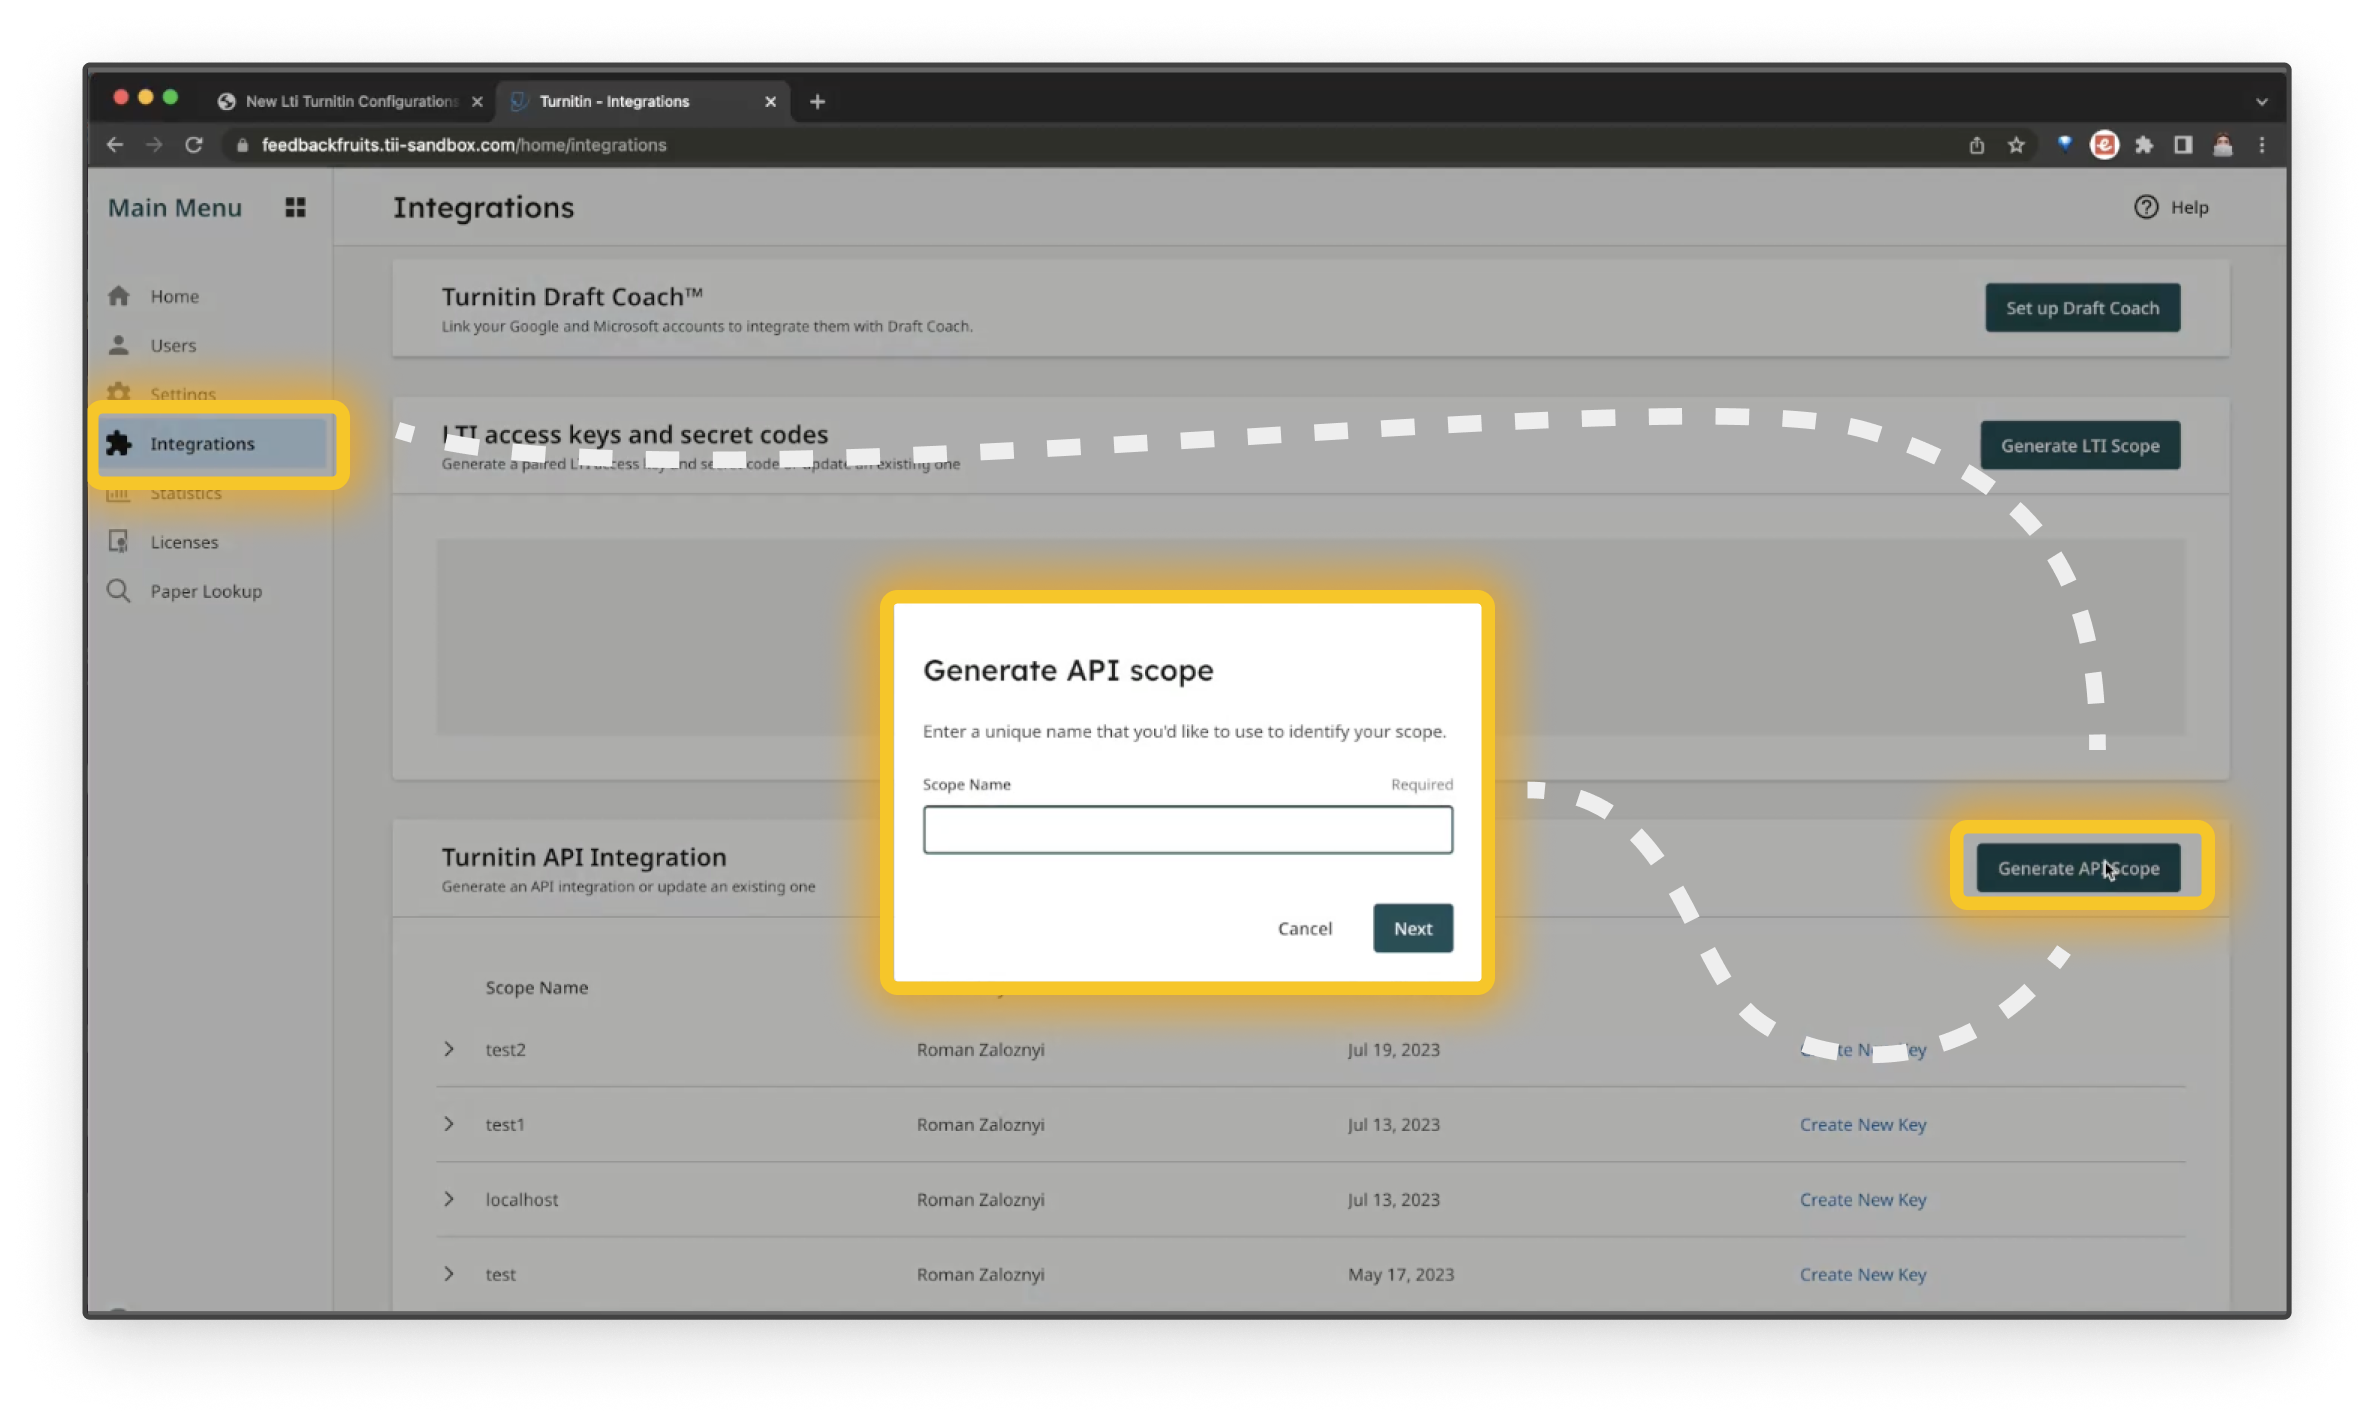
Task: Close the Turnitin - Integrations tab
Action: [770, 101]
